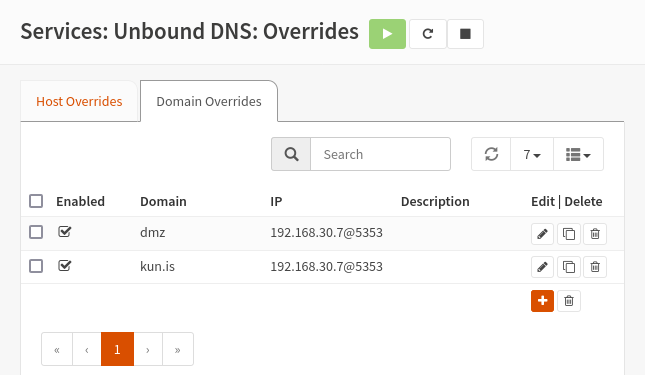This screenshot has width=645, height=375.
Task: Restart the Unbound DNS service
Action: (428, 34)
